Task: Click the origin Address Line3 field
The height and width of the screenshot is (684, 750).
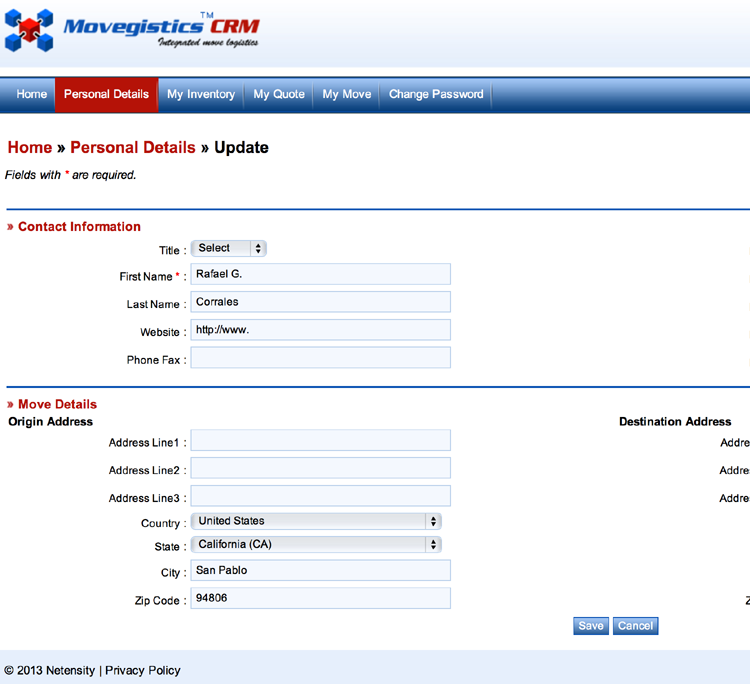Action: pyautogui.click(x=320, y=496)
